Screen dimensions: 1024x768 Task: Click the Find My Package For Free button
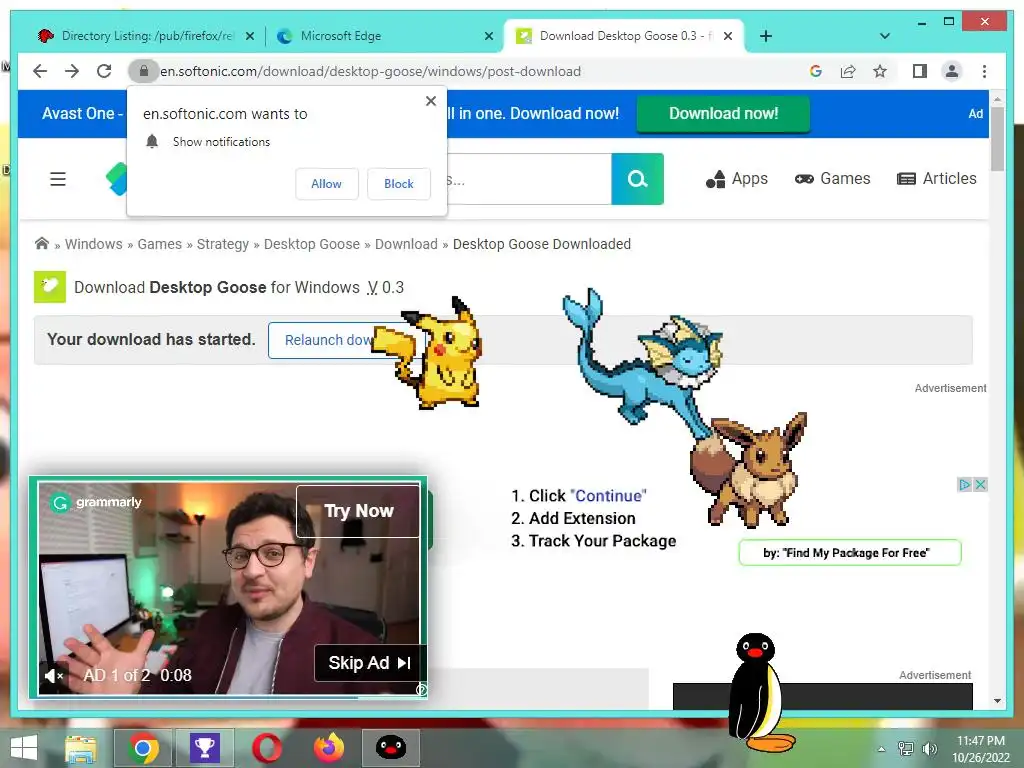(x=850, y=552)
